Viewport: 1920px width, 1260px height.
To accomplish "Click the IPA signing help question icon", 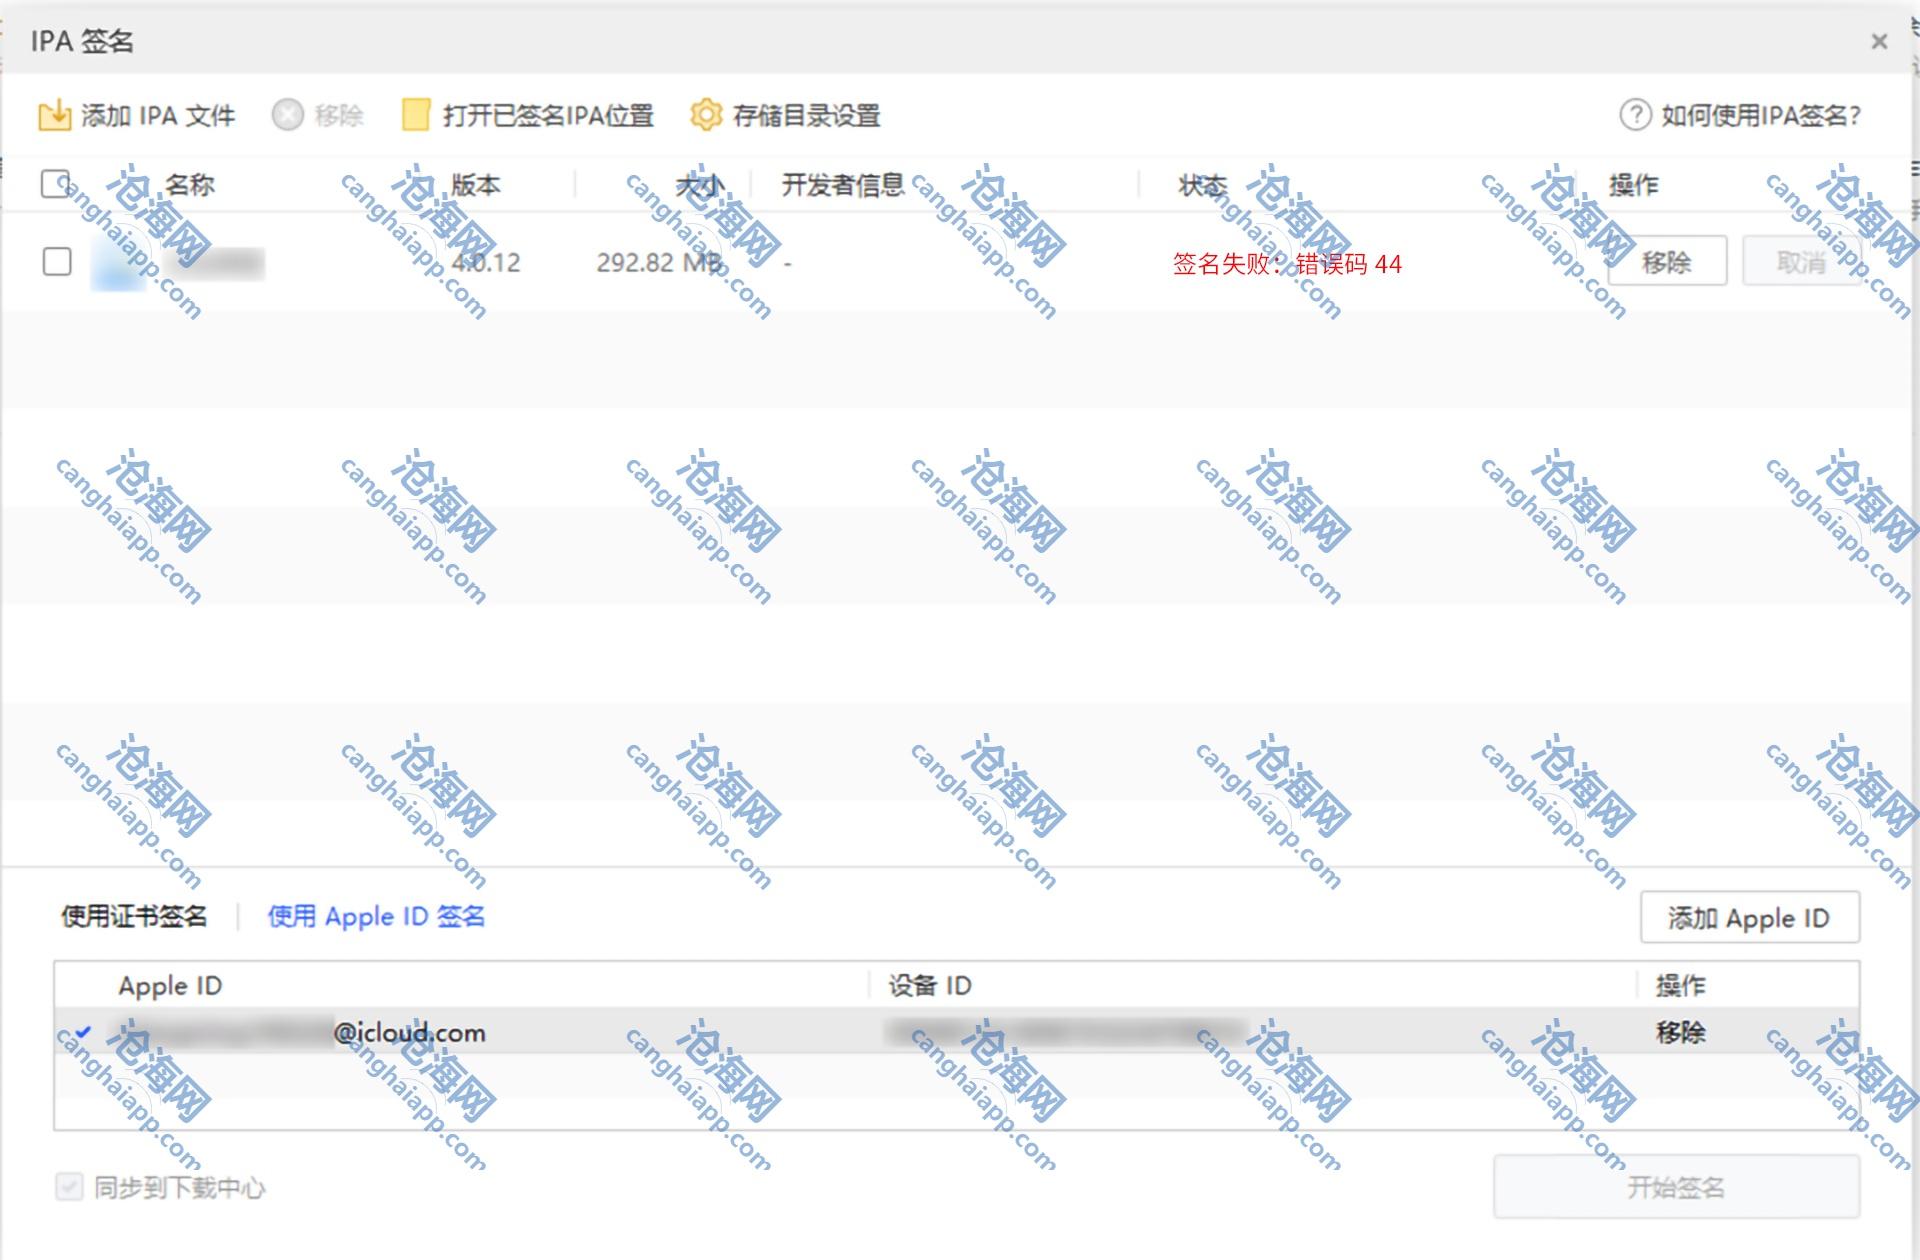I will click(1635, 115).
